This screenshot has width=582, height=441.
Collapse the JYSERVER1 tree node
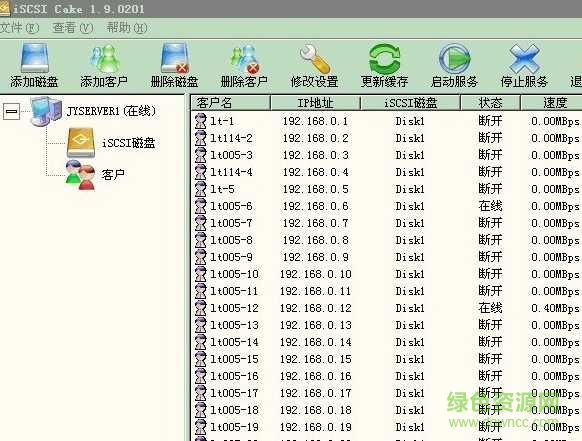pyautogui.click(x=12, y=111)
